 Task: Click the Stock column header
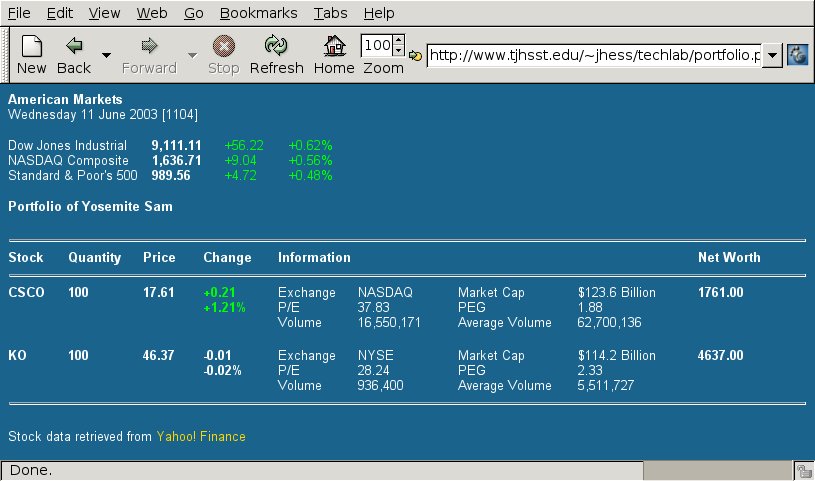tap(25, 257)
